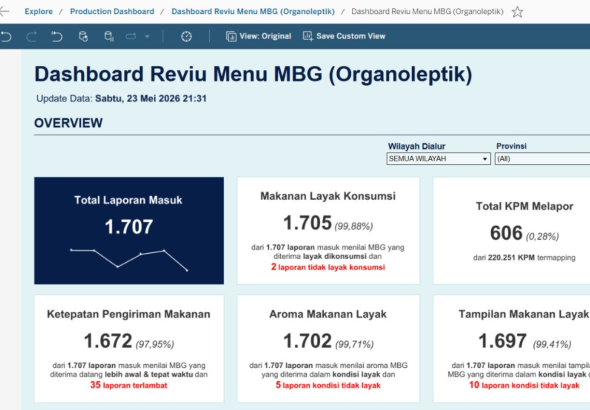Screen dimensions: 590x410
Task: Click the (97,95%) percentage text
Action: pos(155,344)
